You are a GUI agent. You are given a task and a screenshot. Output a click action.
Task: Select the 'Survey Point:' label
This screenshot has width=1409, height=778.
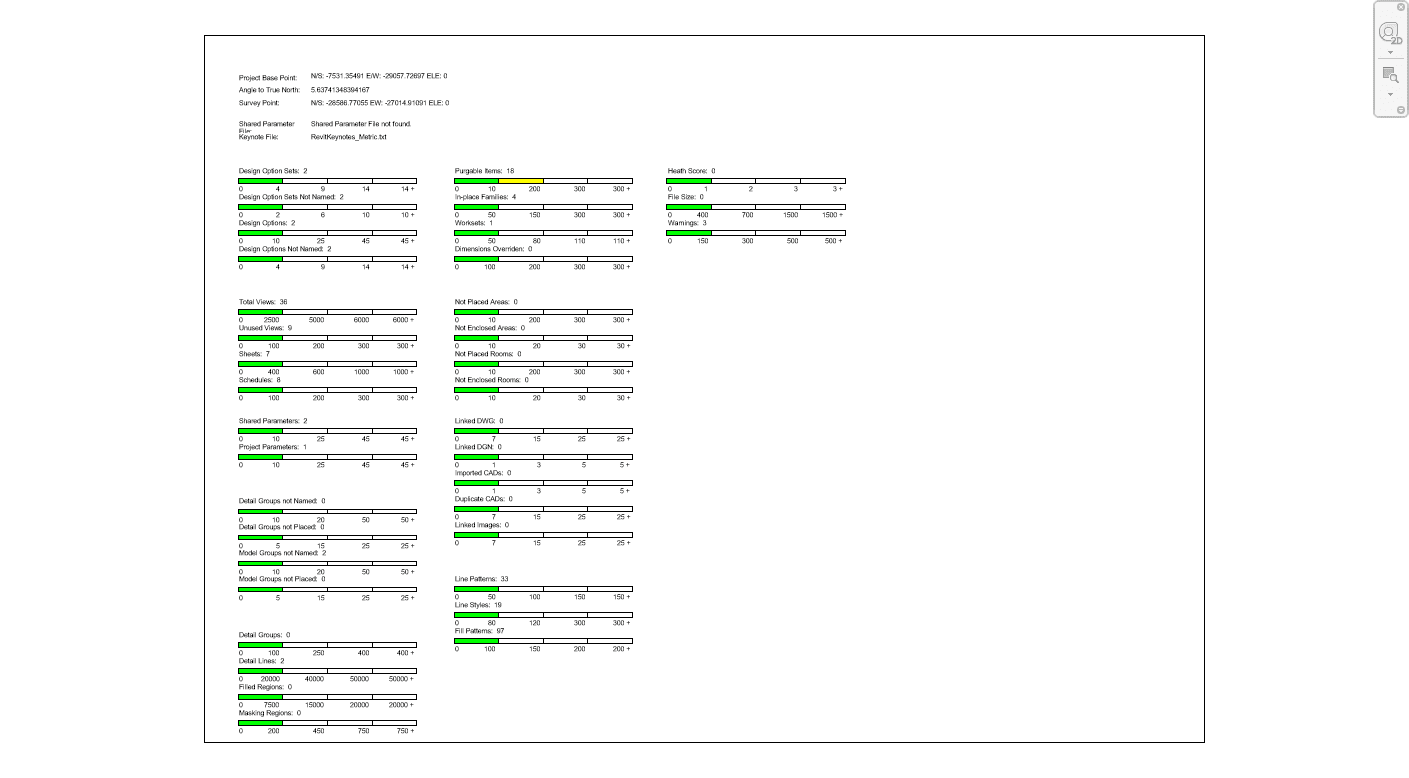click(259, 103)
